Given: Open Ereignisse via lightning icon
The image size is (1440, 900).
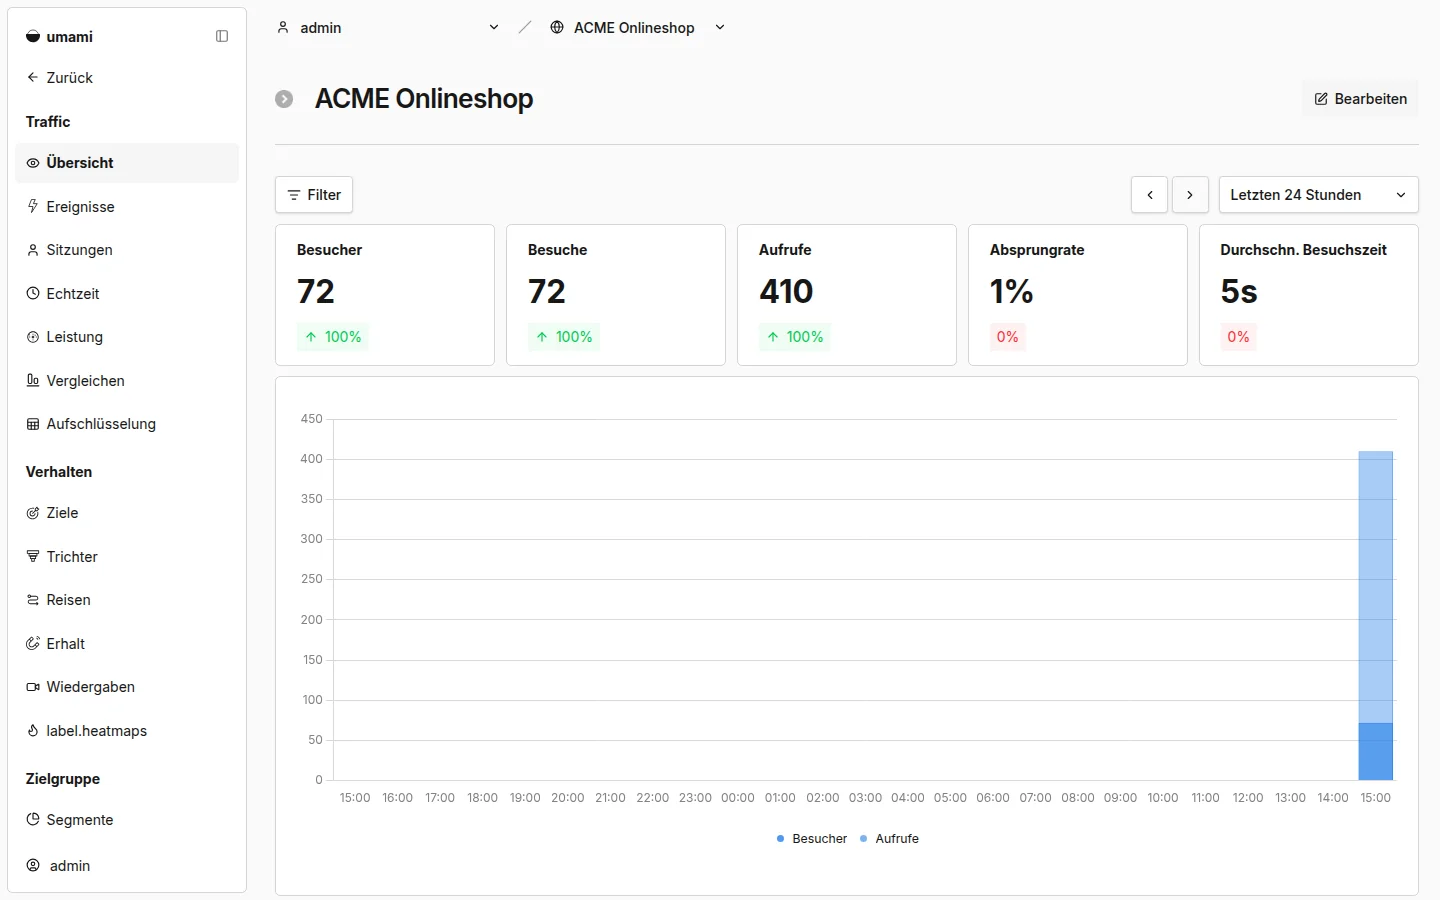Looking at the screenshot, I should [33, 206].
